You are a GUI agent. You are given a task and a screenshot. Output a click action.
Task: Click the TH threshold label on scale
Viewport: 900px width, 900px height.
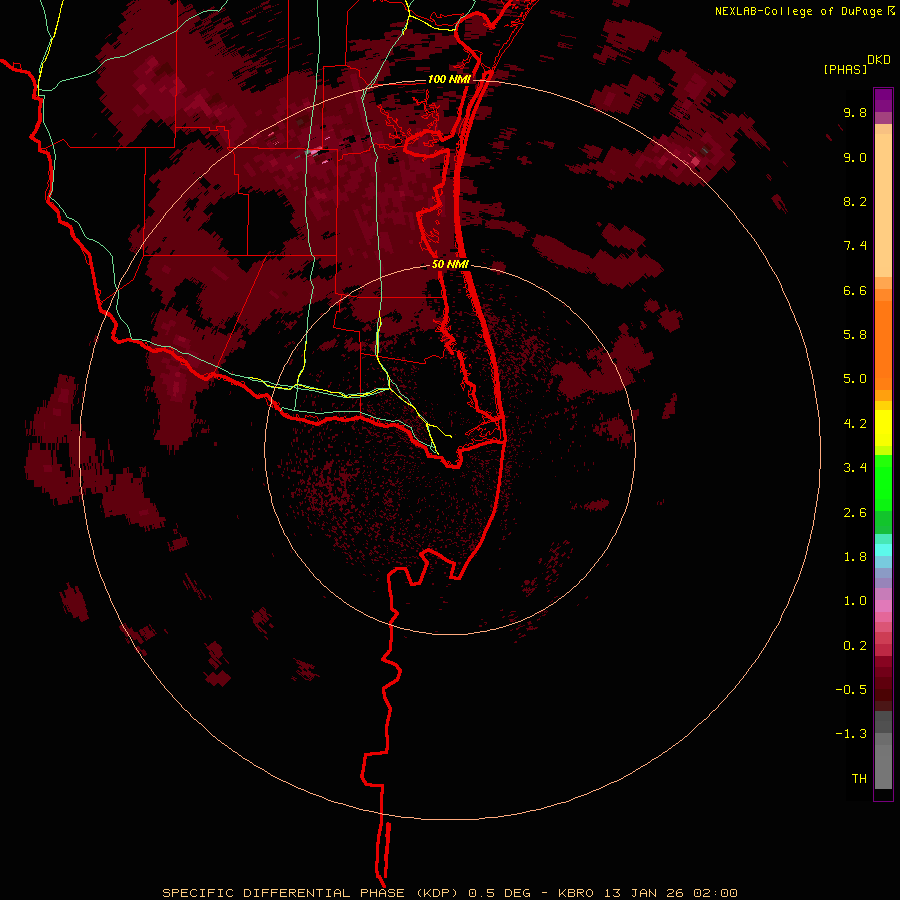click(859, 779)
